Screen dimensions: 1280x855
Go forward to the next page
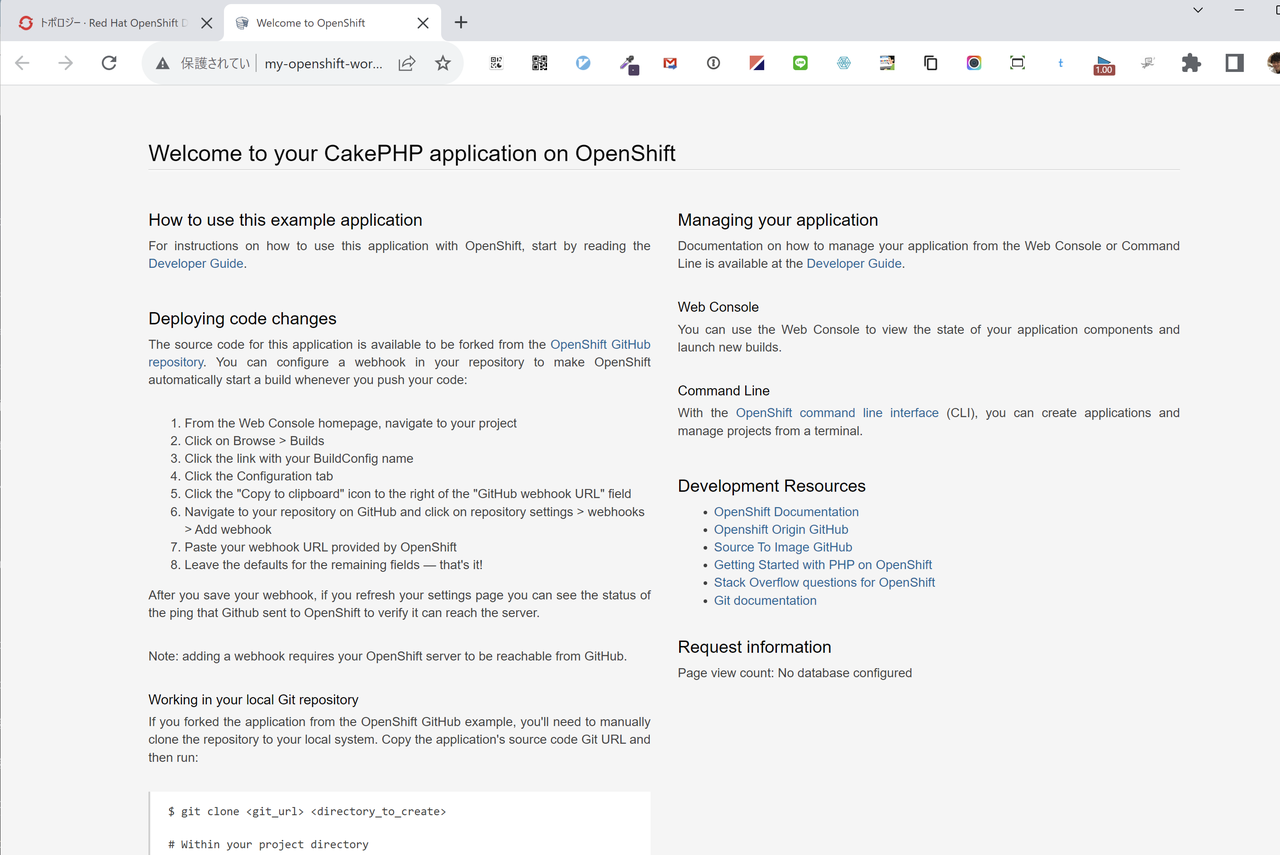[66, 63]
